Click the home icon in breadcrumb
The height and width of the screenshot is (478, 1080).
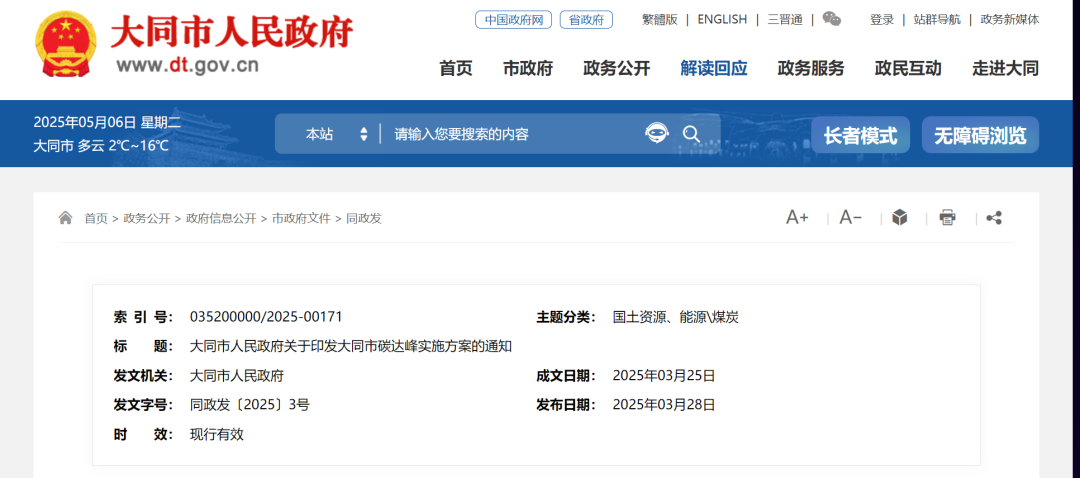(x=65, y=218)
